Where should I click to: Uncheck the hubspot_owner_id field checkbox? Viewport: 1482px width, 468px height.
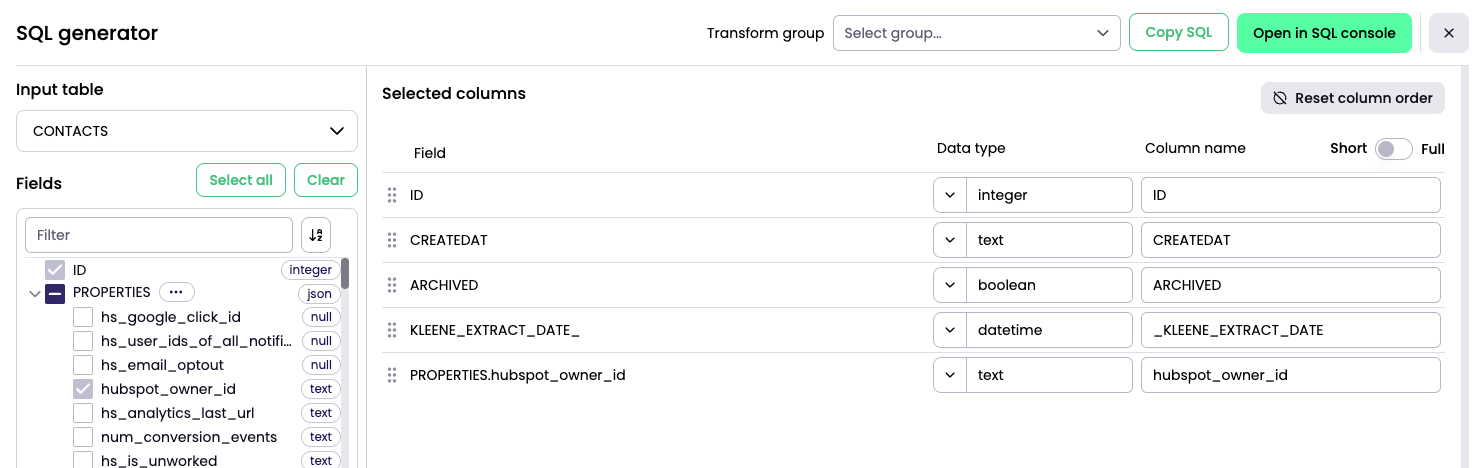coord(83,389)
